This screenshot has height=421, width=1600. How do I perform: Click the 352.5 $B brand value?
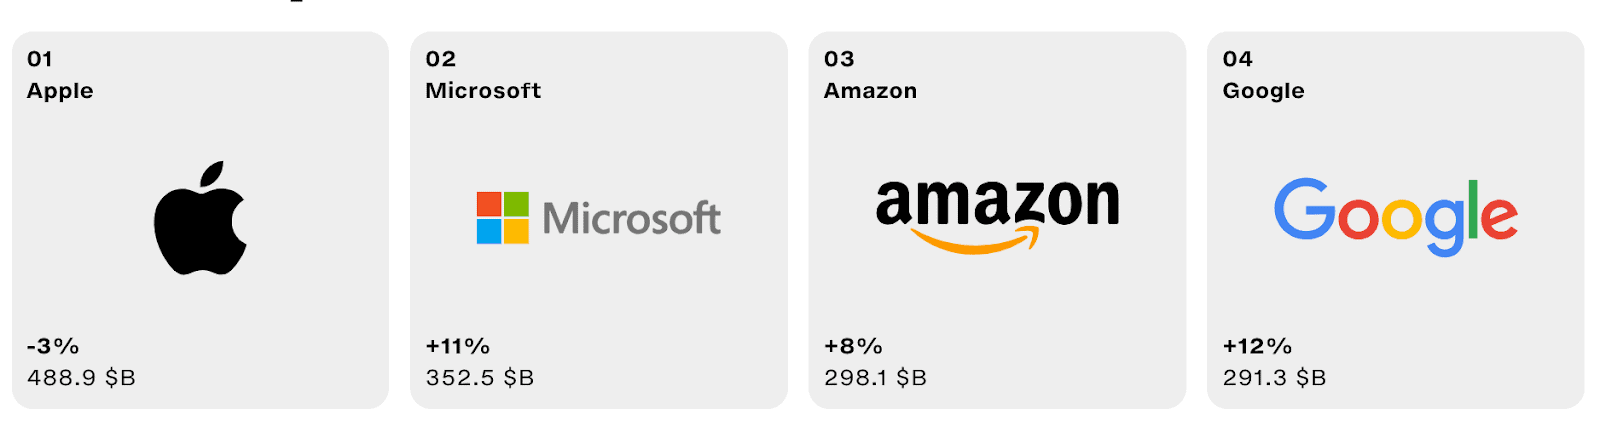click(480, 378)
